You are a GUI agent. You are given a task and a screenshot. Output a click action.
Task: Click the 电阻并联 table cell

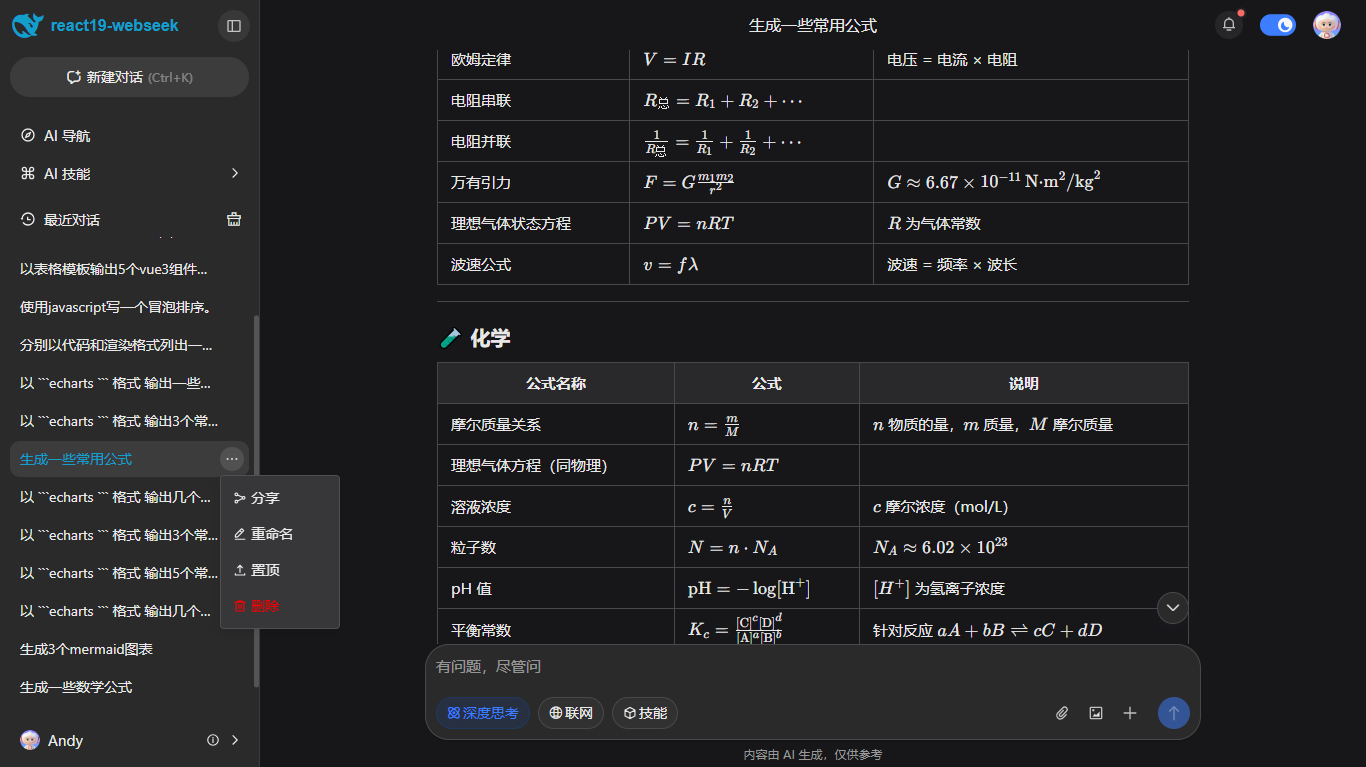tap(533, 142)
